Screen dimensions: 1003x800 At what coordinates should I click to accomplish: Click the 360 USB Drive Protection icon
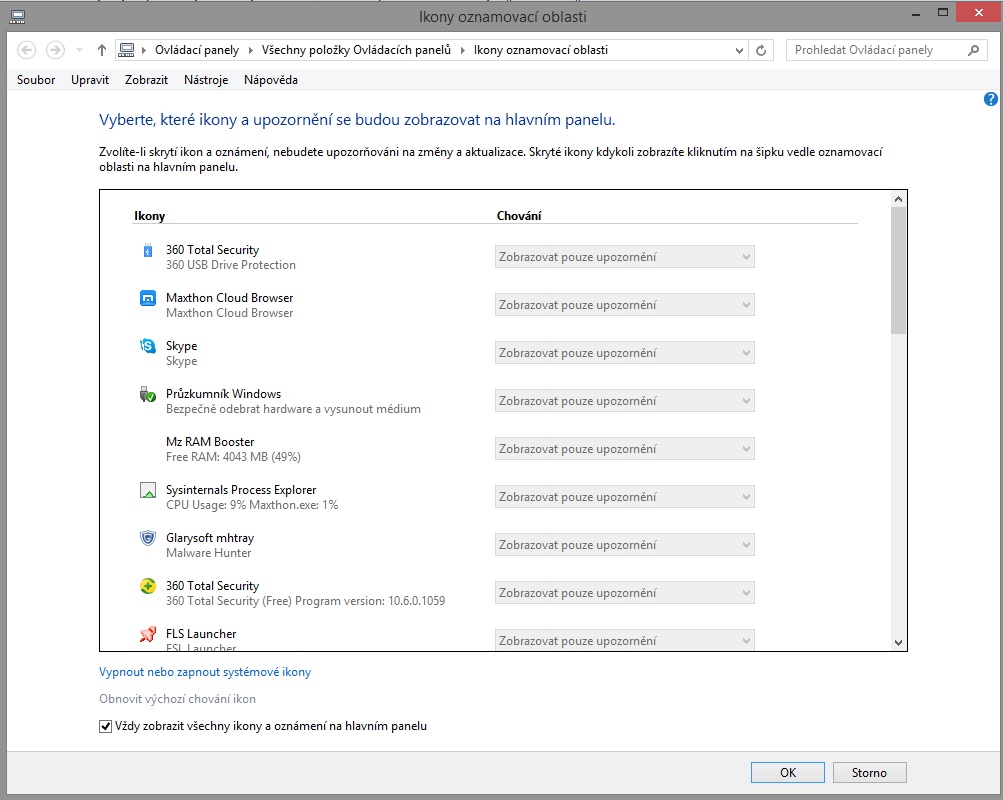[x=148, y=250]
